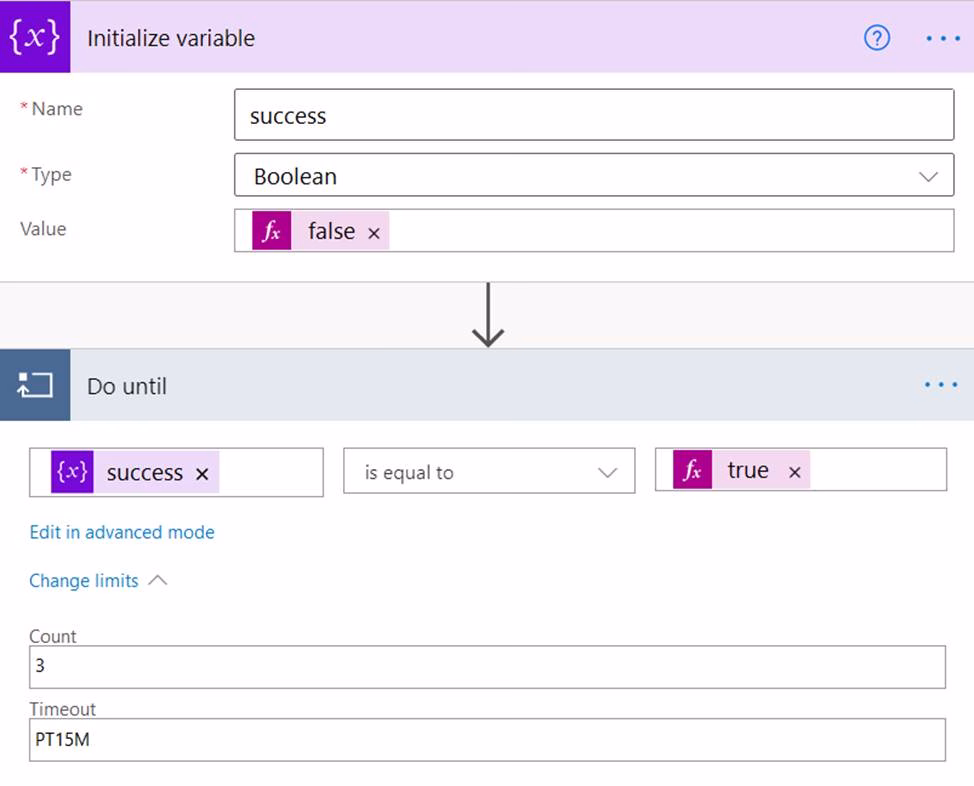The height and width of the screenshot is (786, 974).
Task: Open the Type dropdown showing Boolean
Action: pos(593,176)
